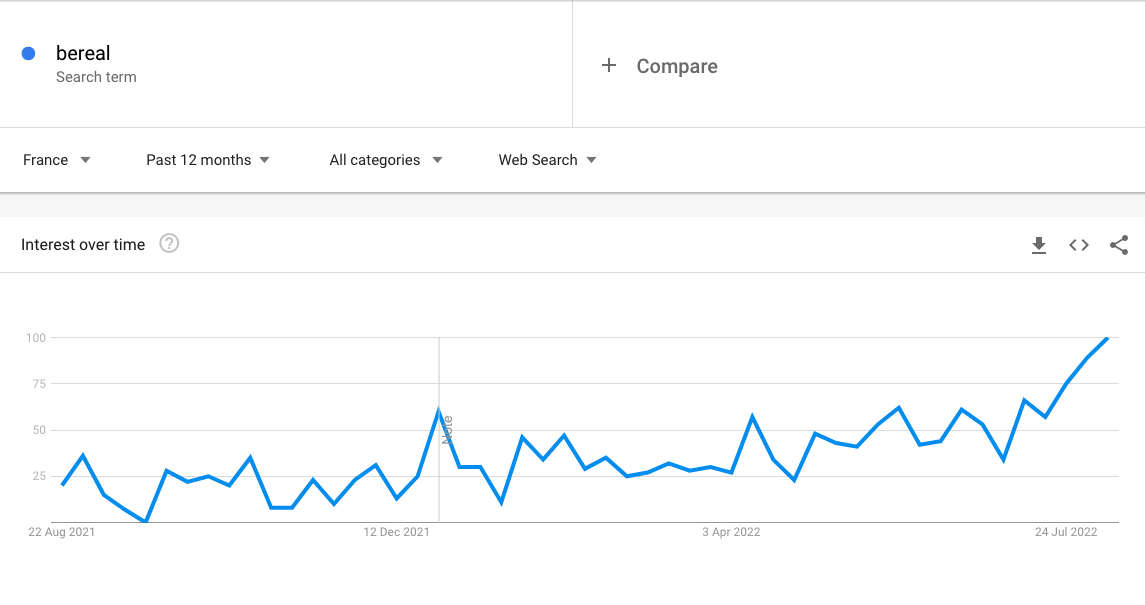Open the embed code icon
This screenshot has height=605, width=1145.
[1079, 245]
